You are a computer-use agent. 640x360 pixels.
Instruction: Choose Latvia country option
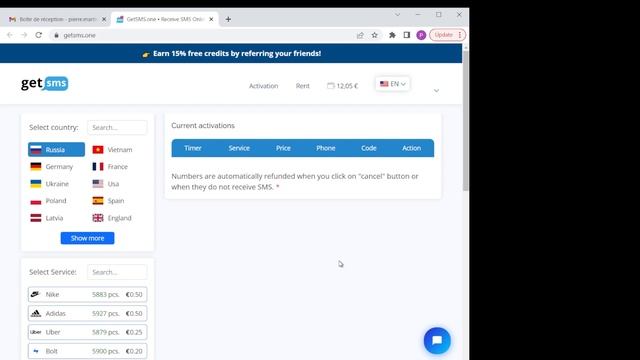(47, 218)
